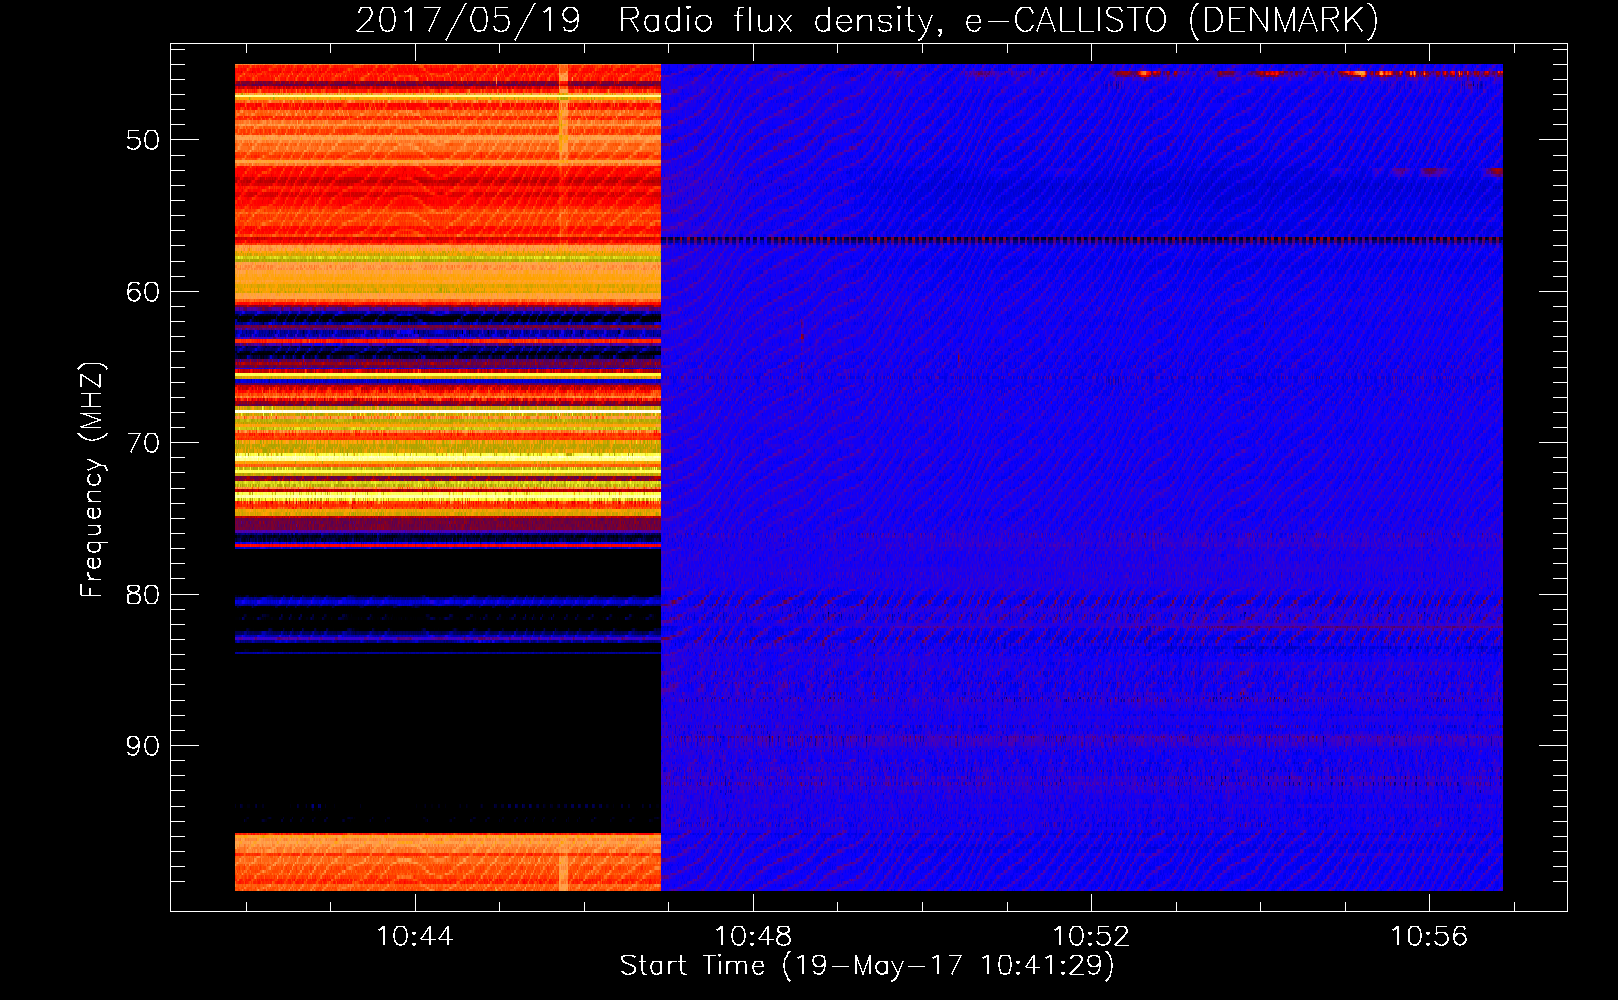Image resolution: width=1618 pixels, height=1000 pixels.
Task: Click the '80' frequency tick label
Action: coord(143,595)
